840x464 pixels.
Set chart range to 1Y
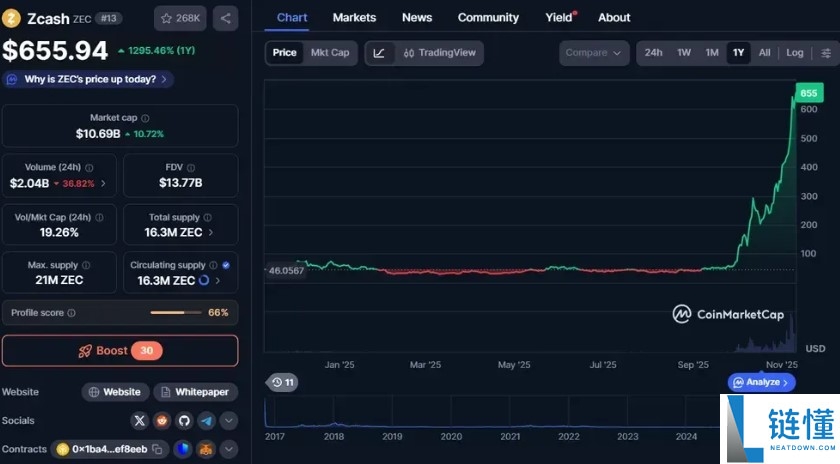tap(738, 53)
